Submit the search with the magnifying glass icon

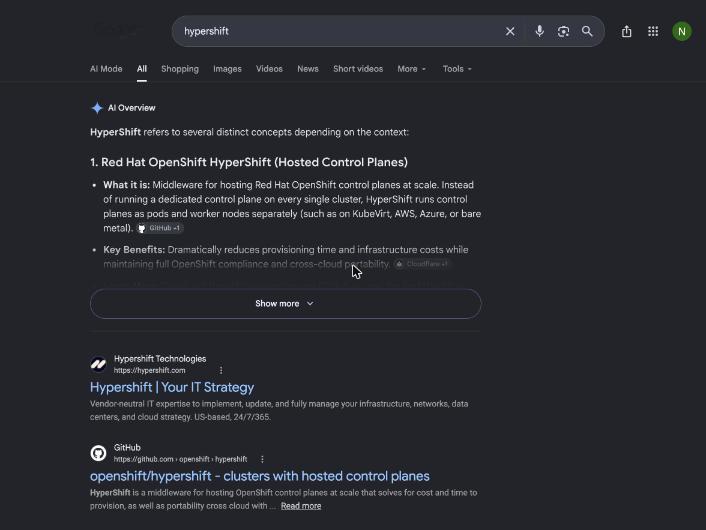(x=587, y=31)
